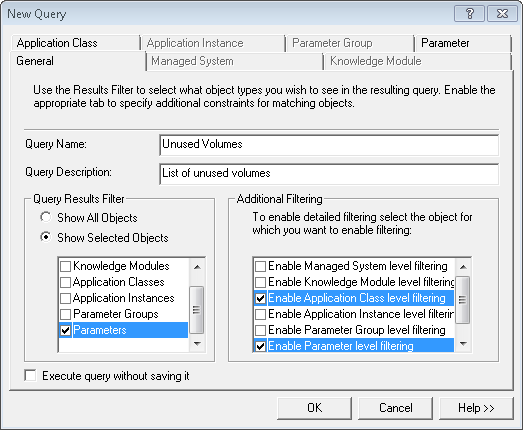Viewport: 523px width, 430px height.
Task: Select the highlighted Parameters list row
Action: tap(123, 330)
